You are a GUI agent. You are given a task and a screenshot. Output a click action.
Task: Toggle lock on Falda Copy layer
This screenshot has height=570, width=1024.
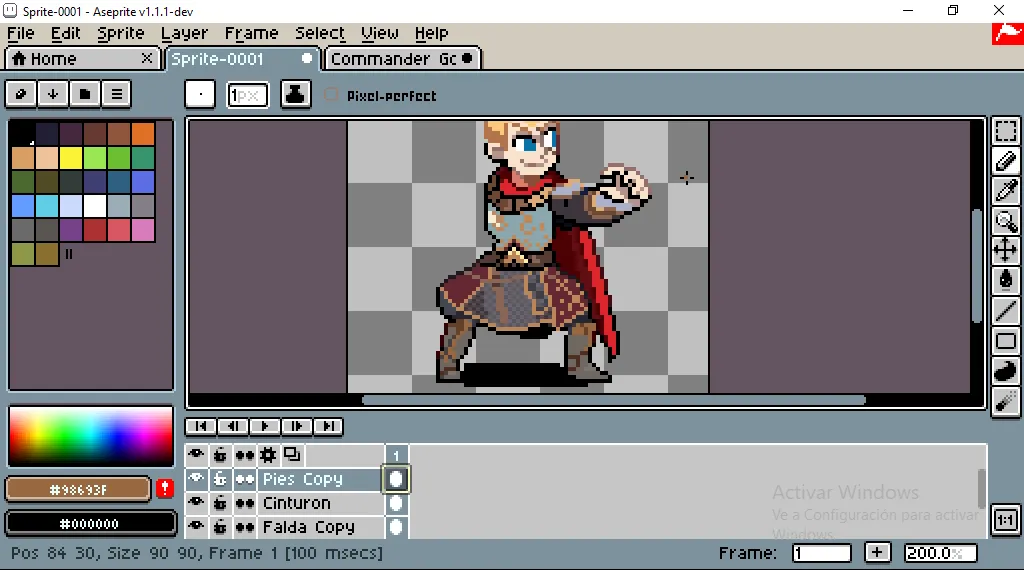pyautogui.click(x=220, y=526)
